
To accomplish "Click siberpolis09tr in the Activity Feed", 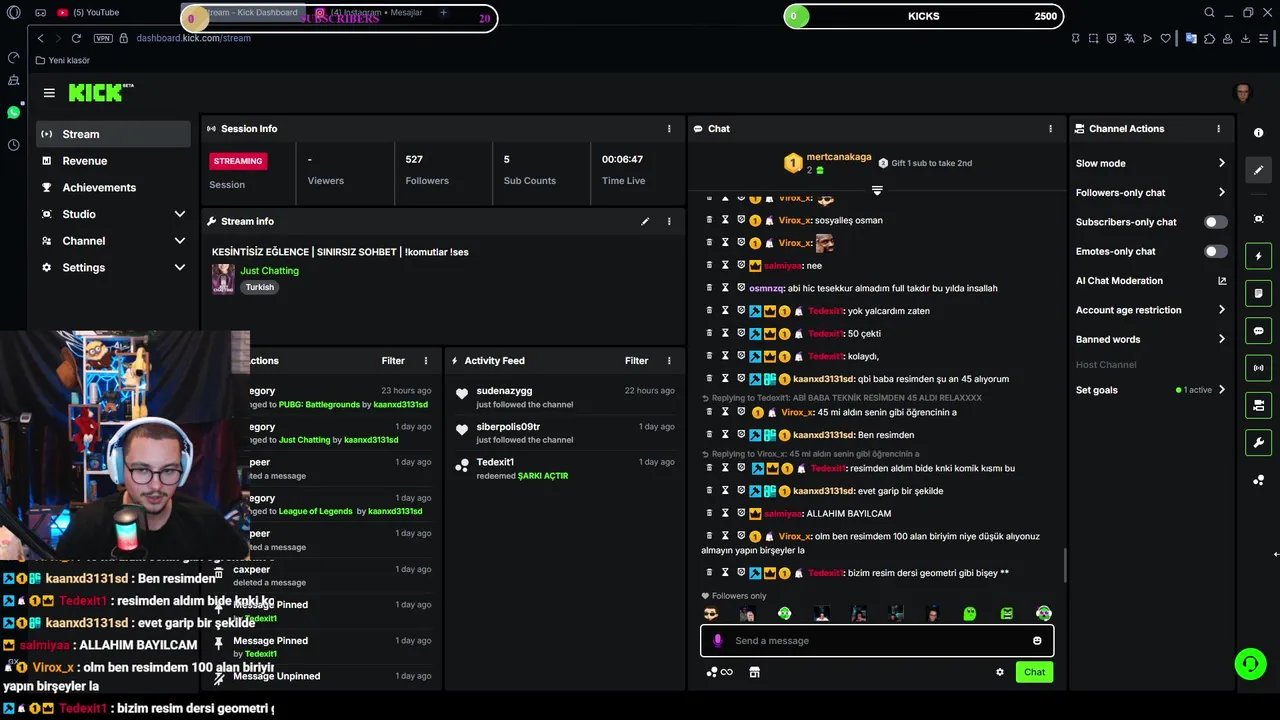I will click(x=508, y=427).
